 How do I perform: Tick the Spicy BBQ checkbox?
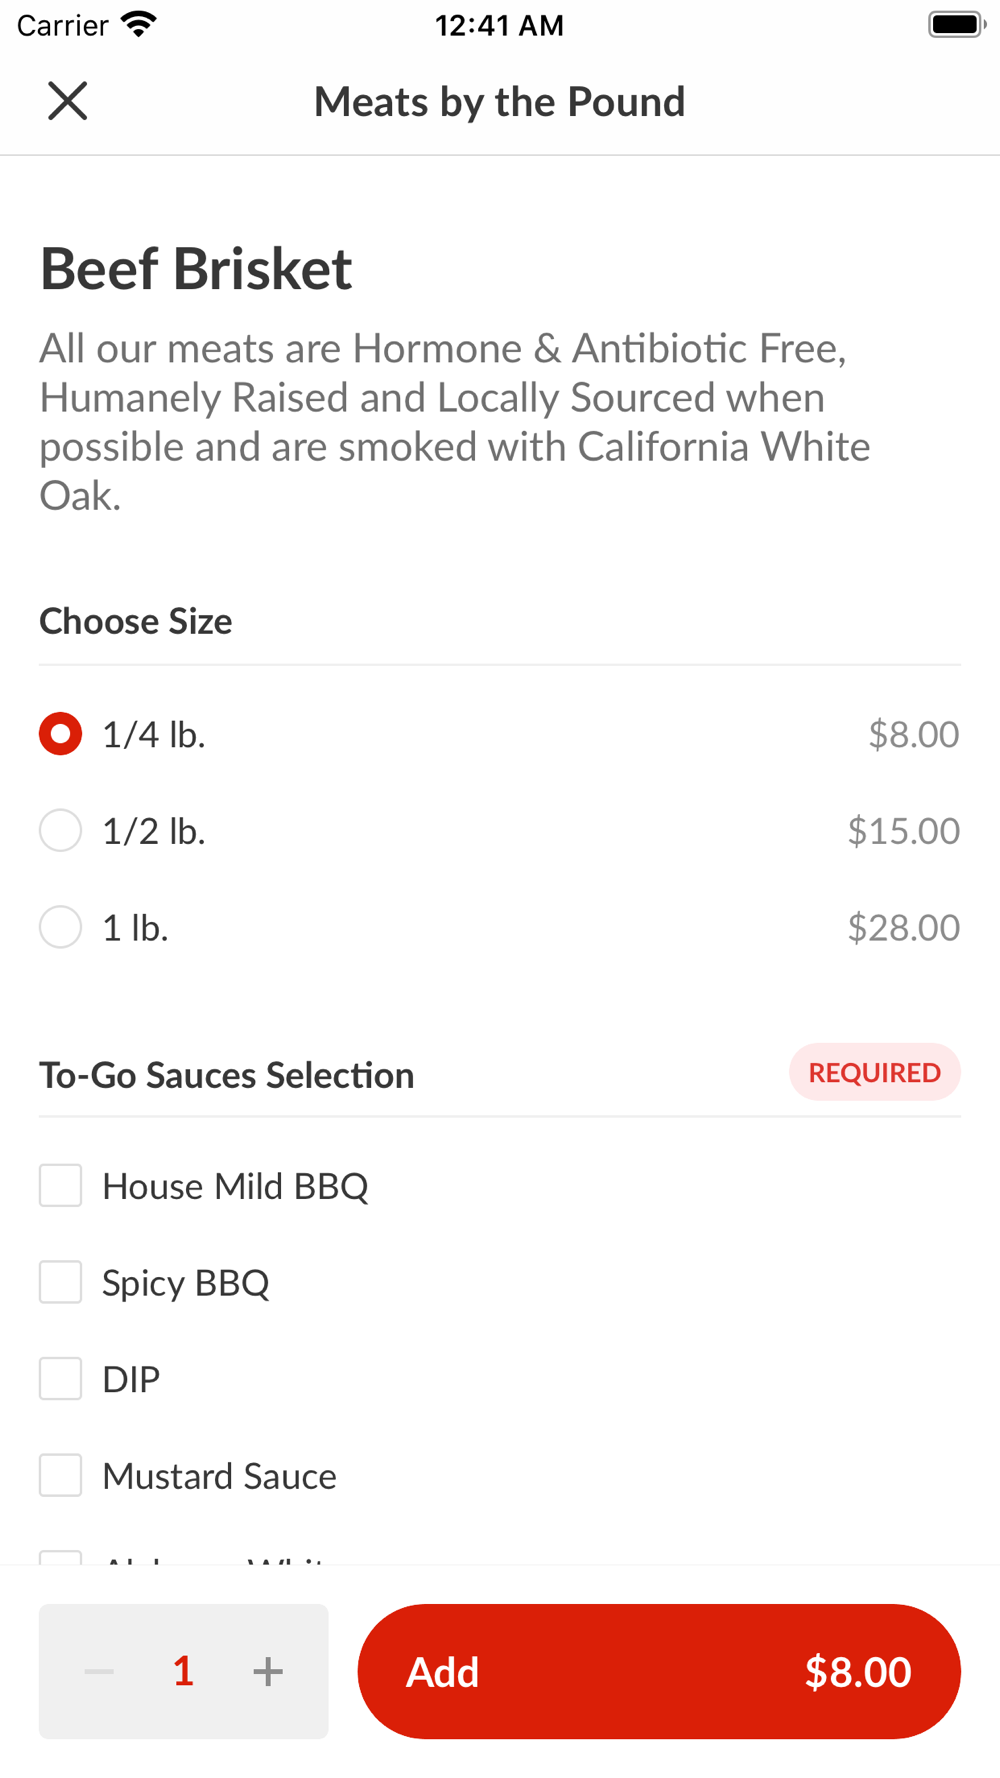[x=61, y=1282]
